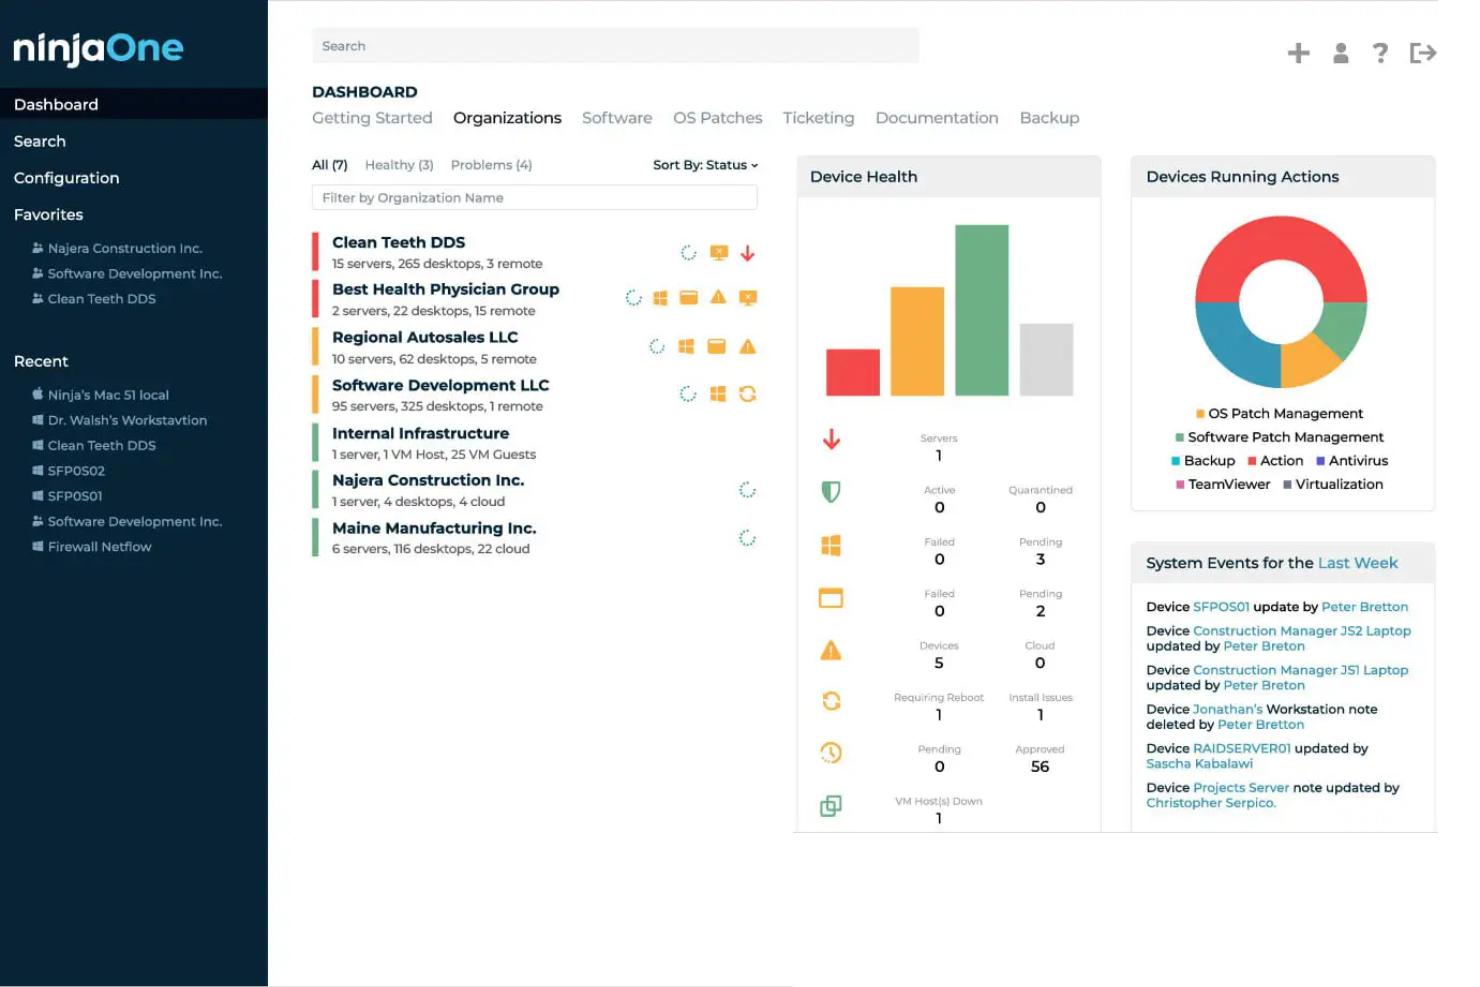Show Healthy (3) organizations filter
1480x987 pixels.
click(x=399, y=165)
